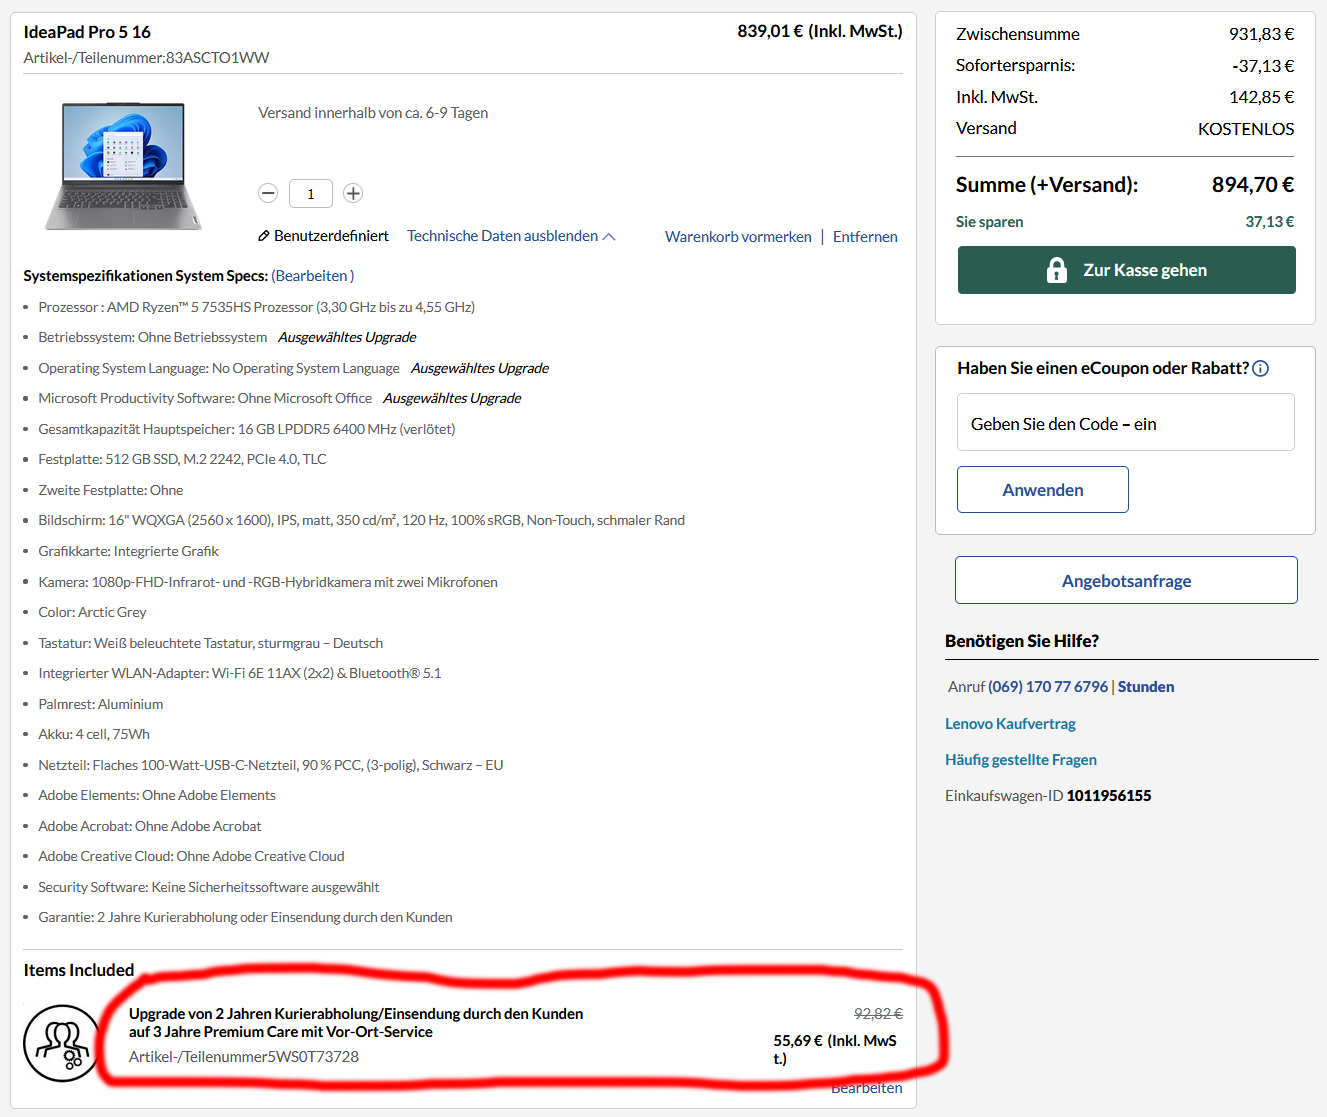Click the Sie sparen 37,13 € amount
The image size is (1327, 1117).
pos(1269,222)
